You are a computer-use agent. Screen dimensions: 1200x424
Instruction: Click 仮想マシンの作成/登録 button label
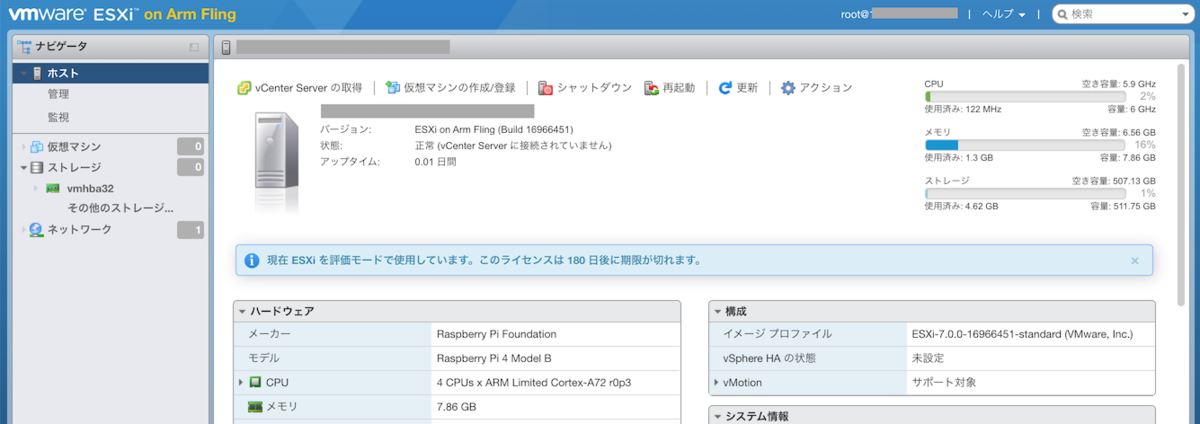pyautogui.click(x=460, y=88)
